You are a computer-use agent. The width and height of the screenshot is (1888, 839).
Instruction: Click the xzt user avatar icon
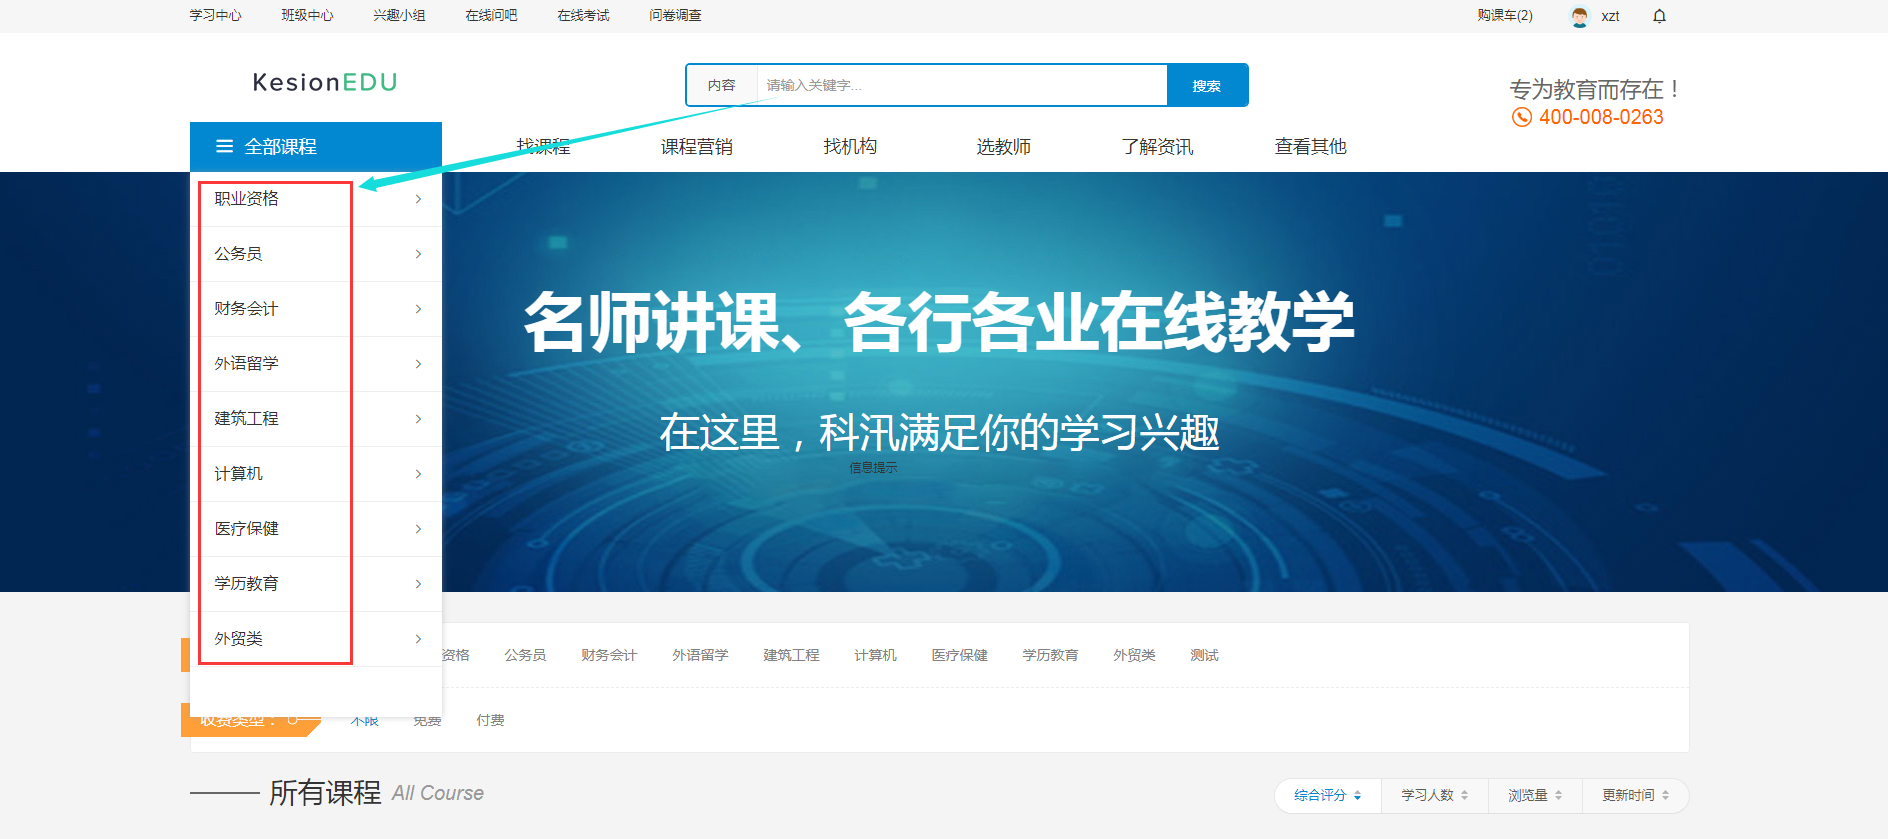point(1579,16)
